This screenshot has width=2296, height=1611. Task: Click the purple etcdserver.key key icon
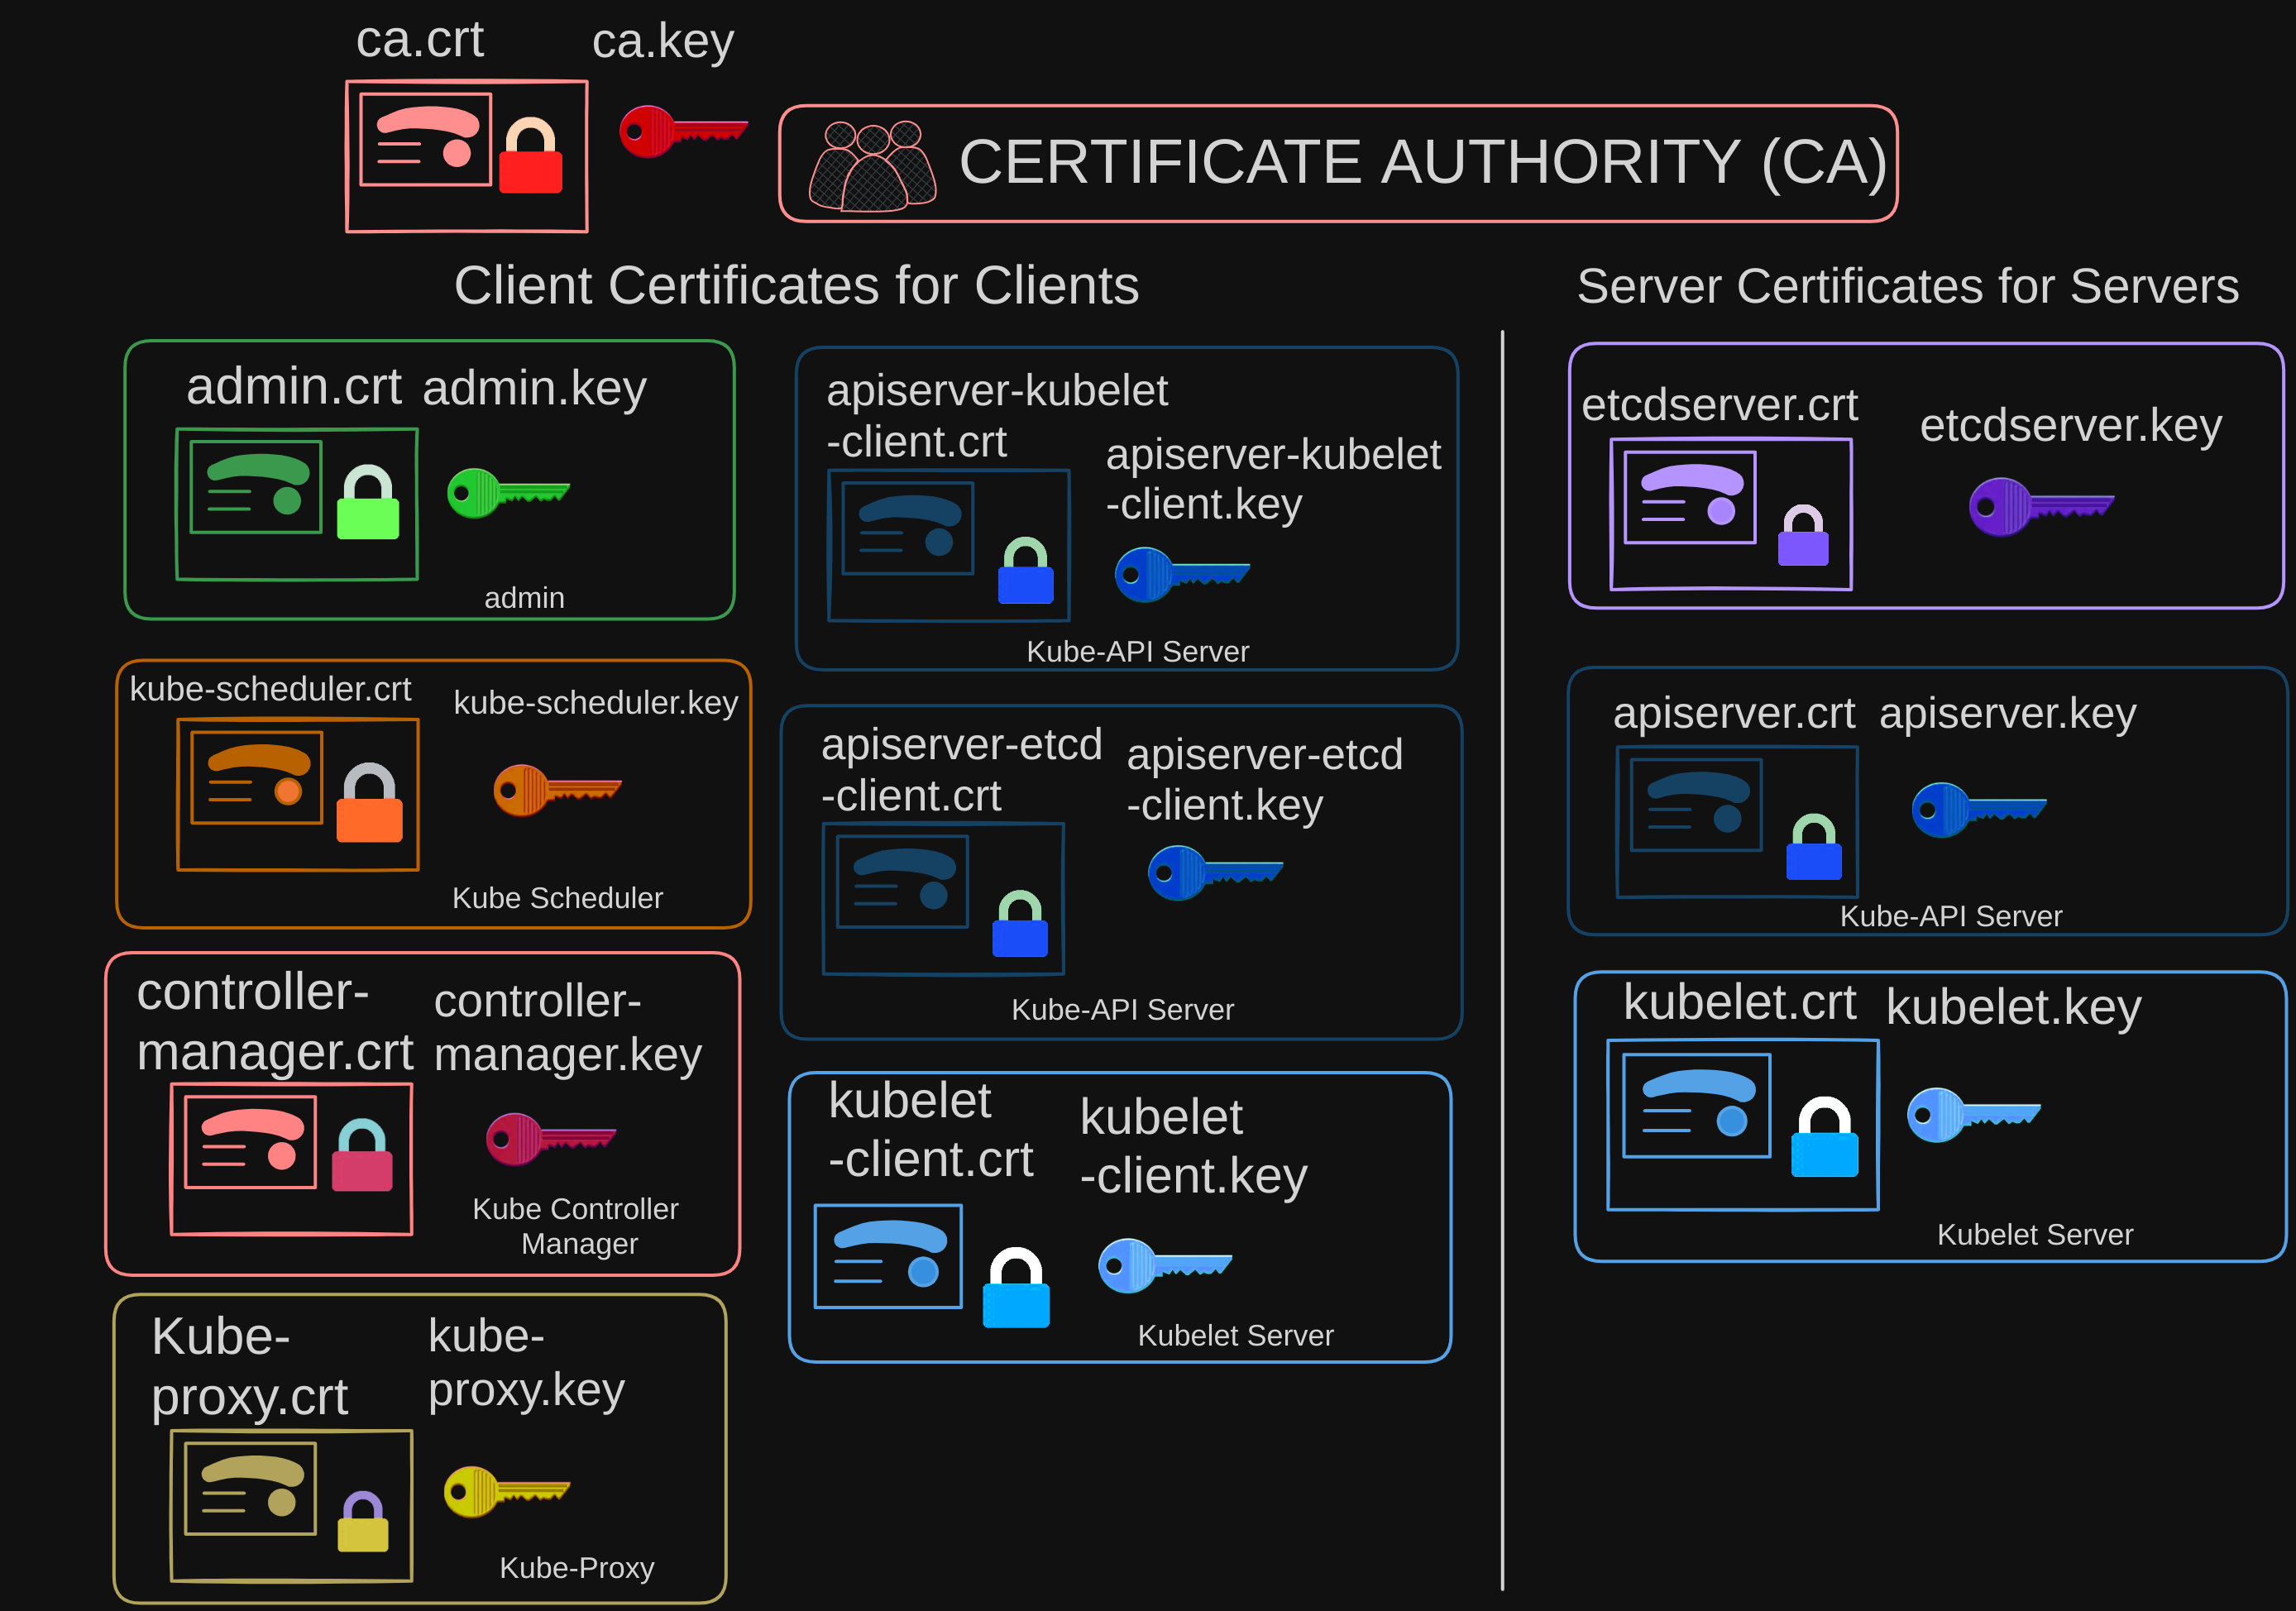pos(2041,507)
